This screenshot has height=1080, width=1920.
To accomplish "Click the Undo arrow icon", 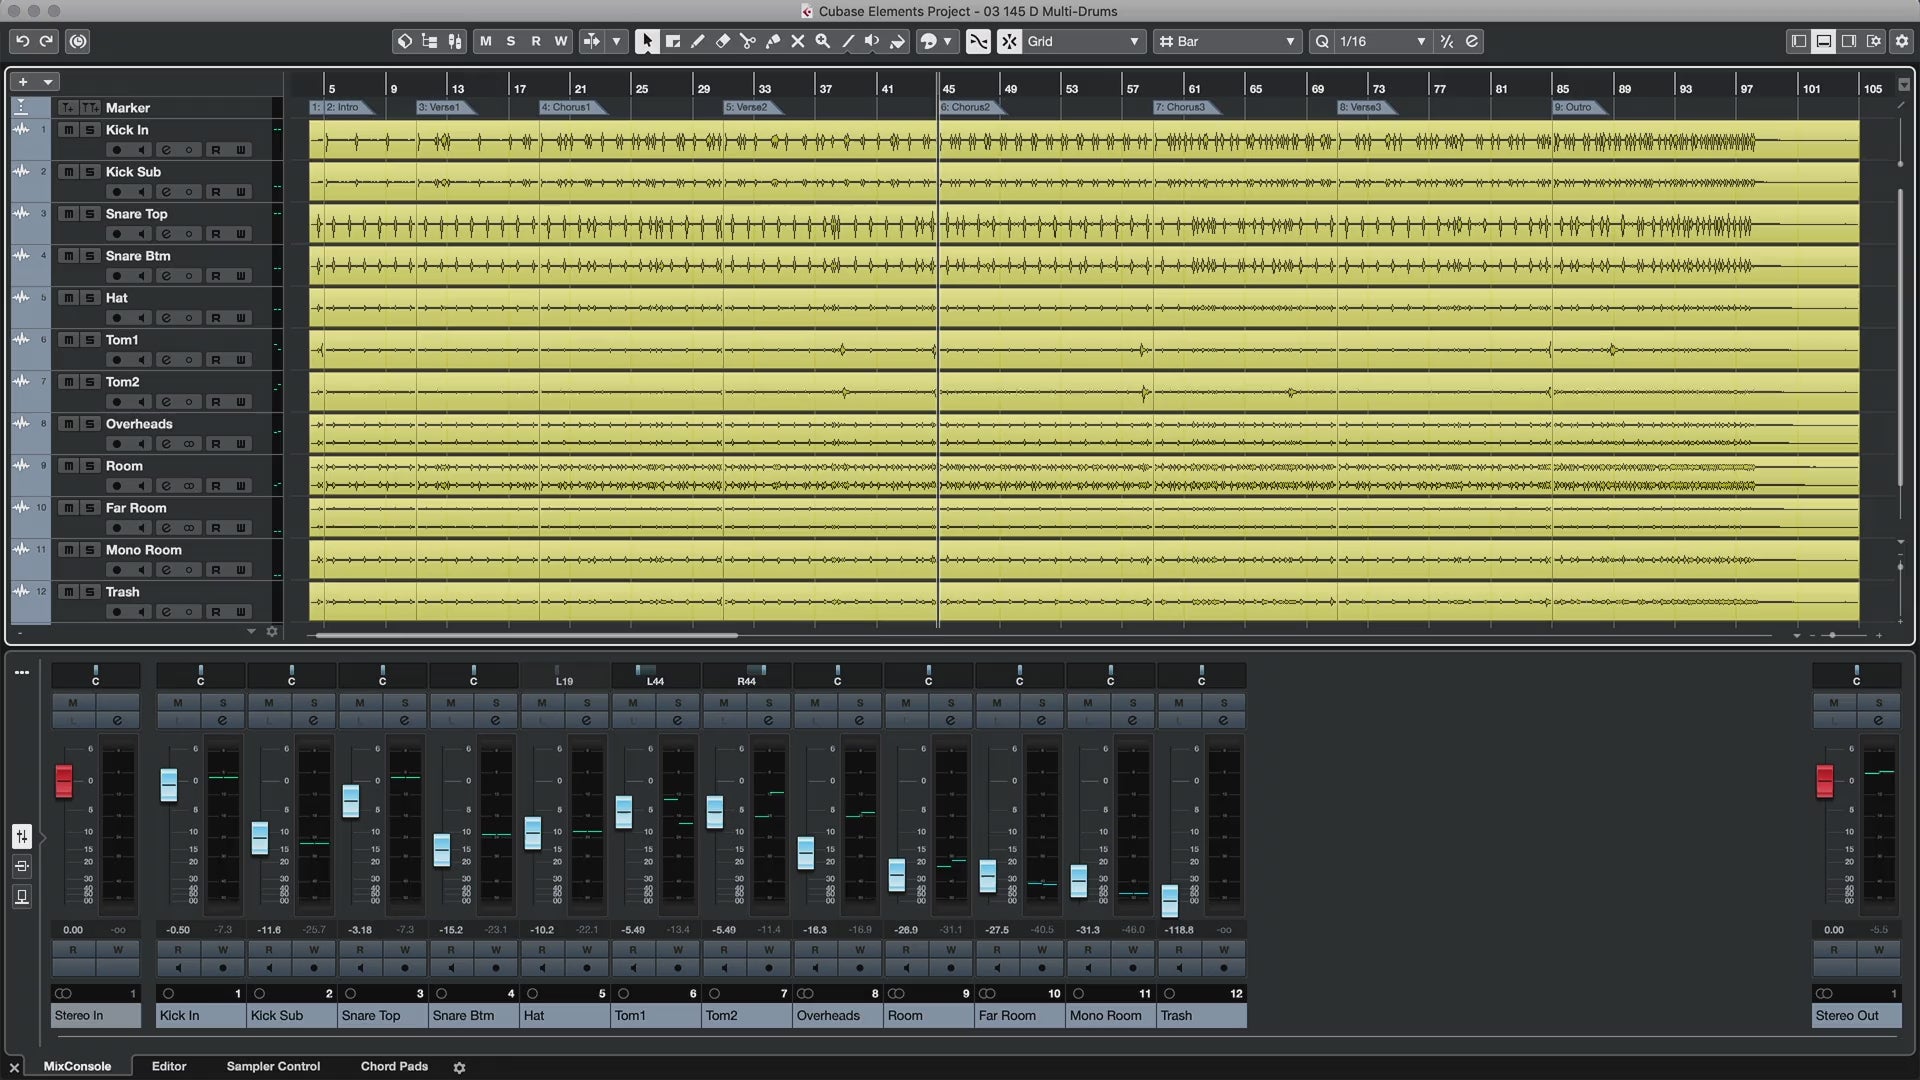I will pos(22,41).
